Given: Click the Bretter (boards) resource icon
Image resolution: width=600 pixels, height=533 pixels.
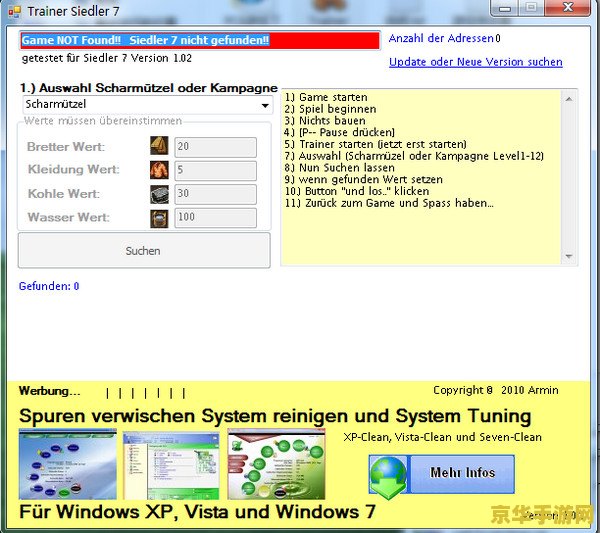Looking at the screenshot, I should pyautogui.click(x=159, y=146).
